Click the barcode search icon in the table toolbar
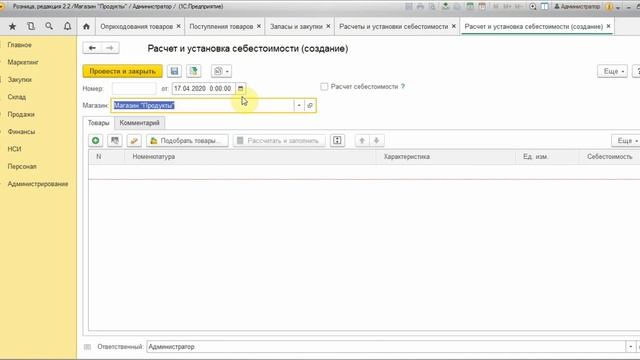Viewport: 640px width, 360px height. [x=115, y=140]
